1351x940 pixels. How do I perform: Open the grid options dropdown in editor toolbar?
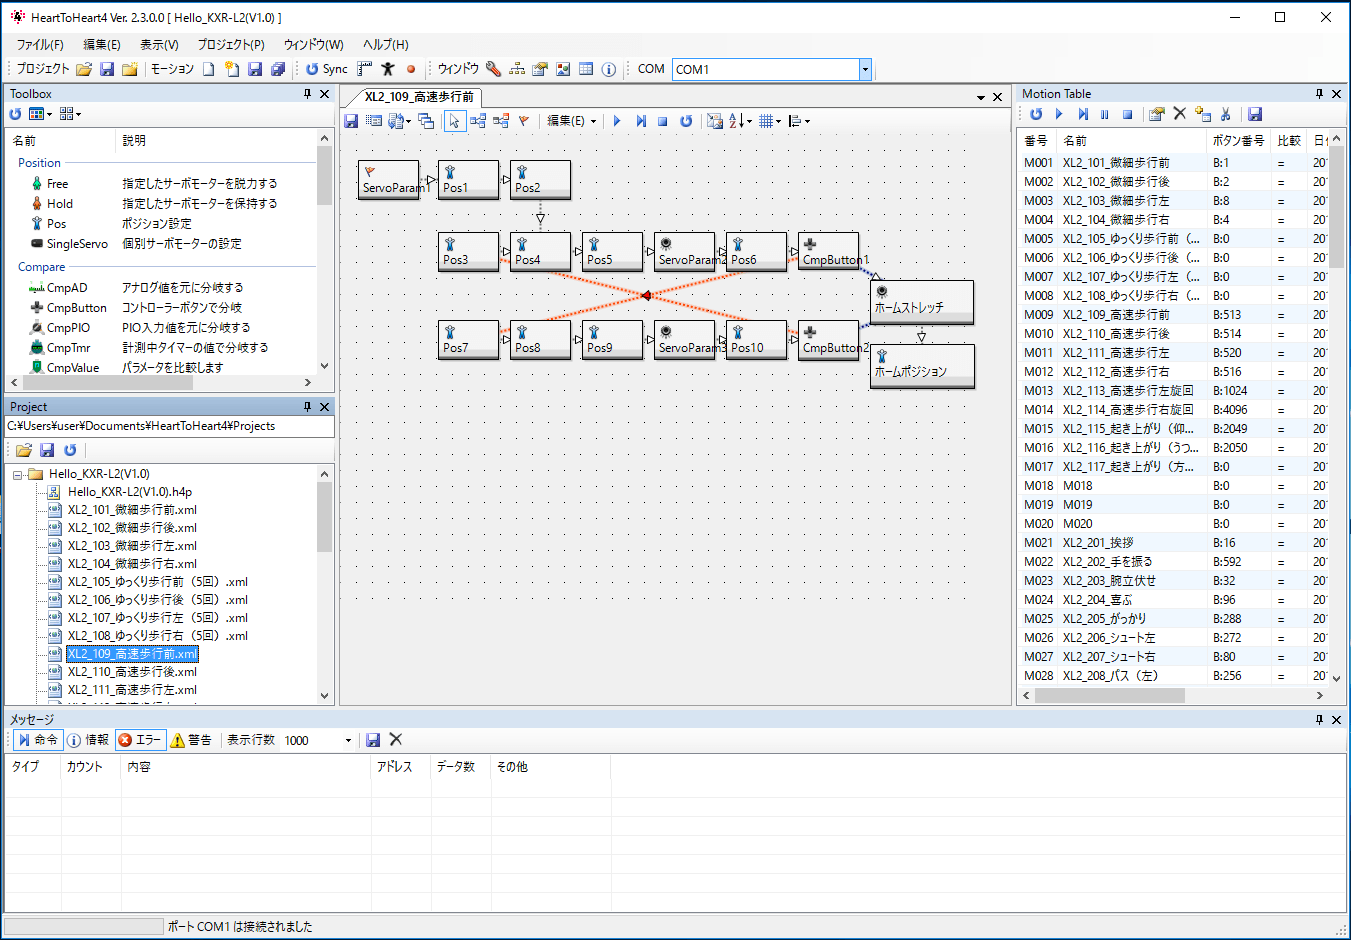[769, 121]
